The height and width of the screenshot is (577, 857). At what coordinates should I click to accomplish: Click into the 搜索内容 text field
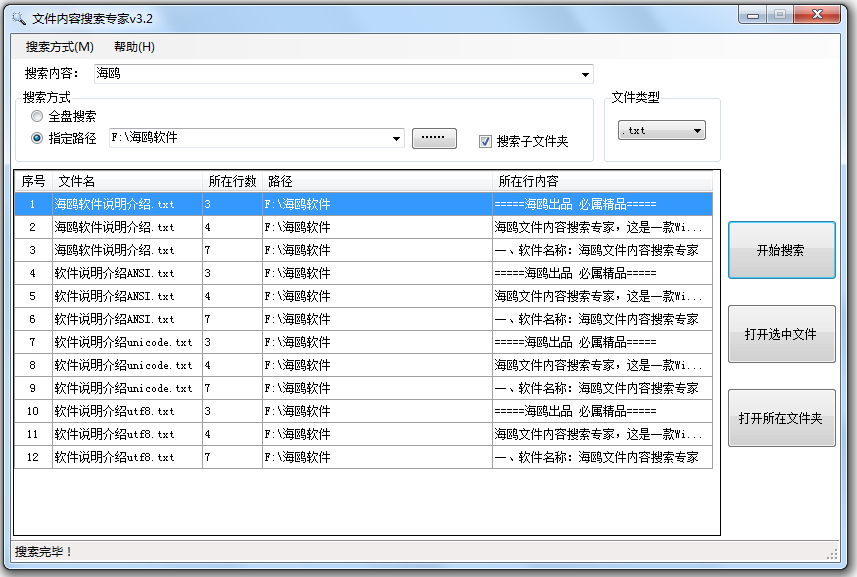pos(335,75)
